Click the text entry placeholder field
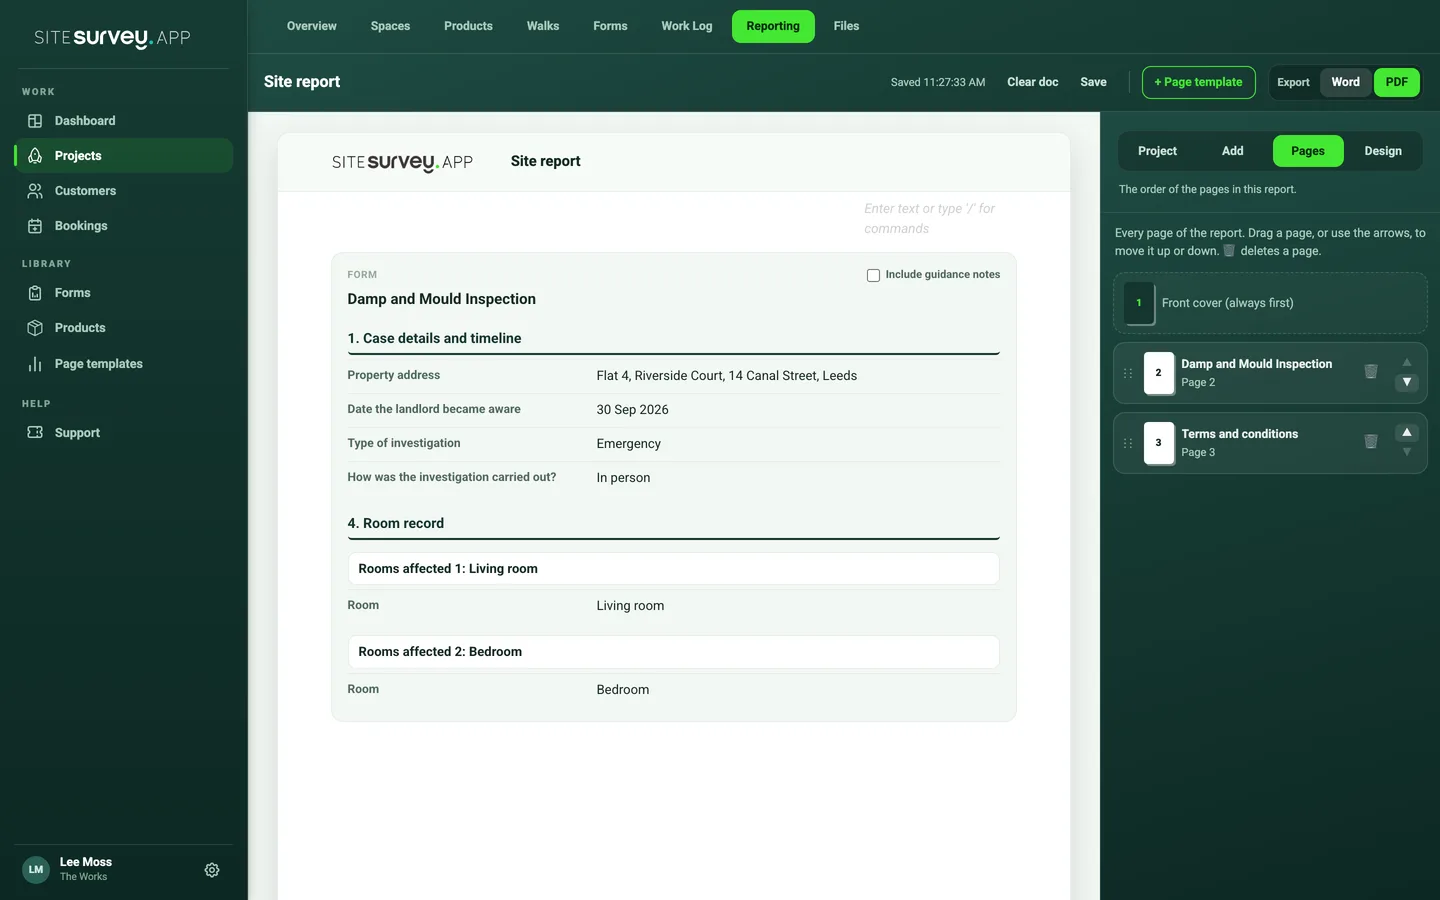This screenshot has width=1440, height=900. tap(930, 219)
